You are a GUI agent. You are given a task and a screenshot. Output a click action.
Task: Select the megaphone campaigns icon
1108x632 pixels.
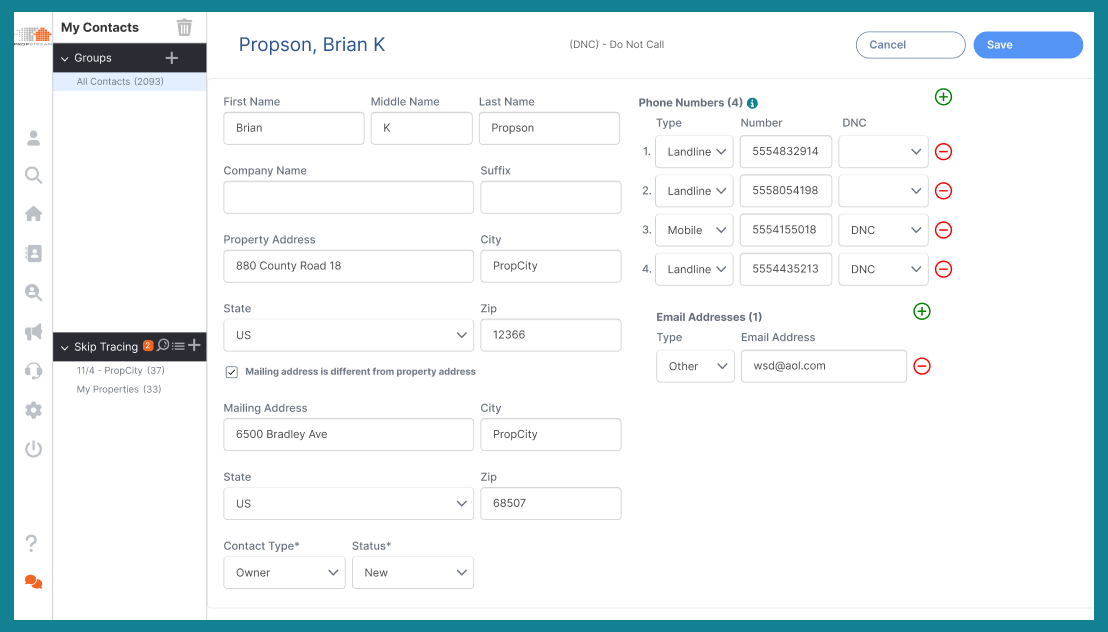33,331
